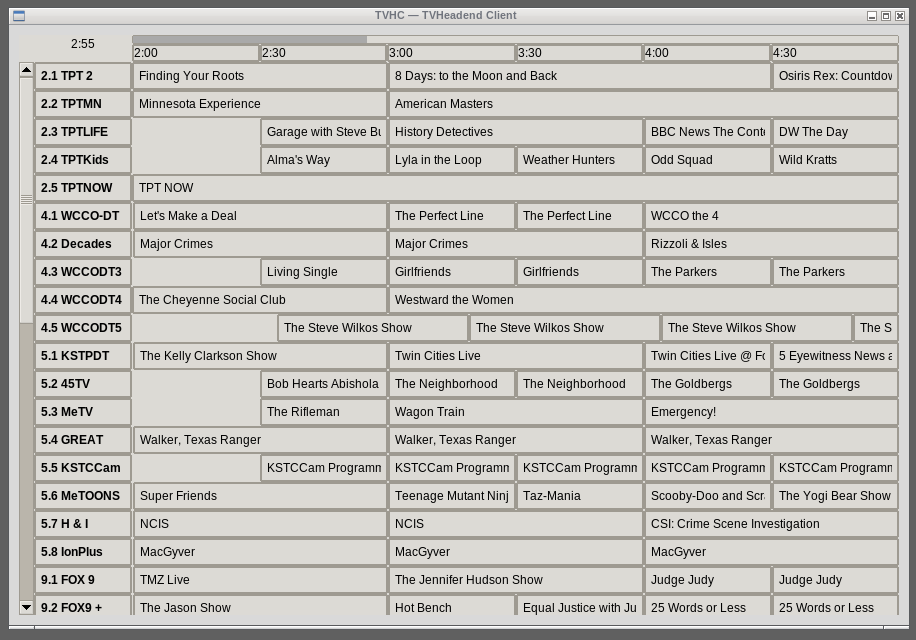Select channel 2.3 TPTLIFE
The image size is (916, 640).
83,132
